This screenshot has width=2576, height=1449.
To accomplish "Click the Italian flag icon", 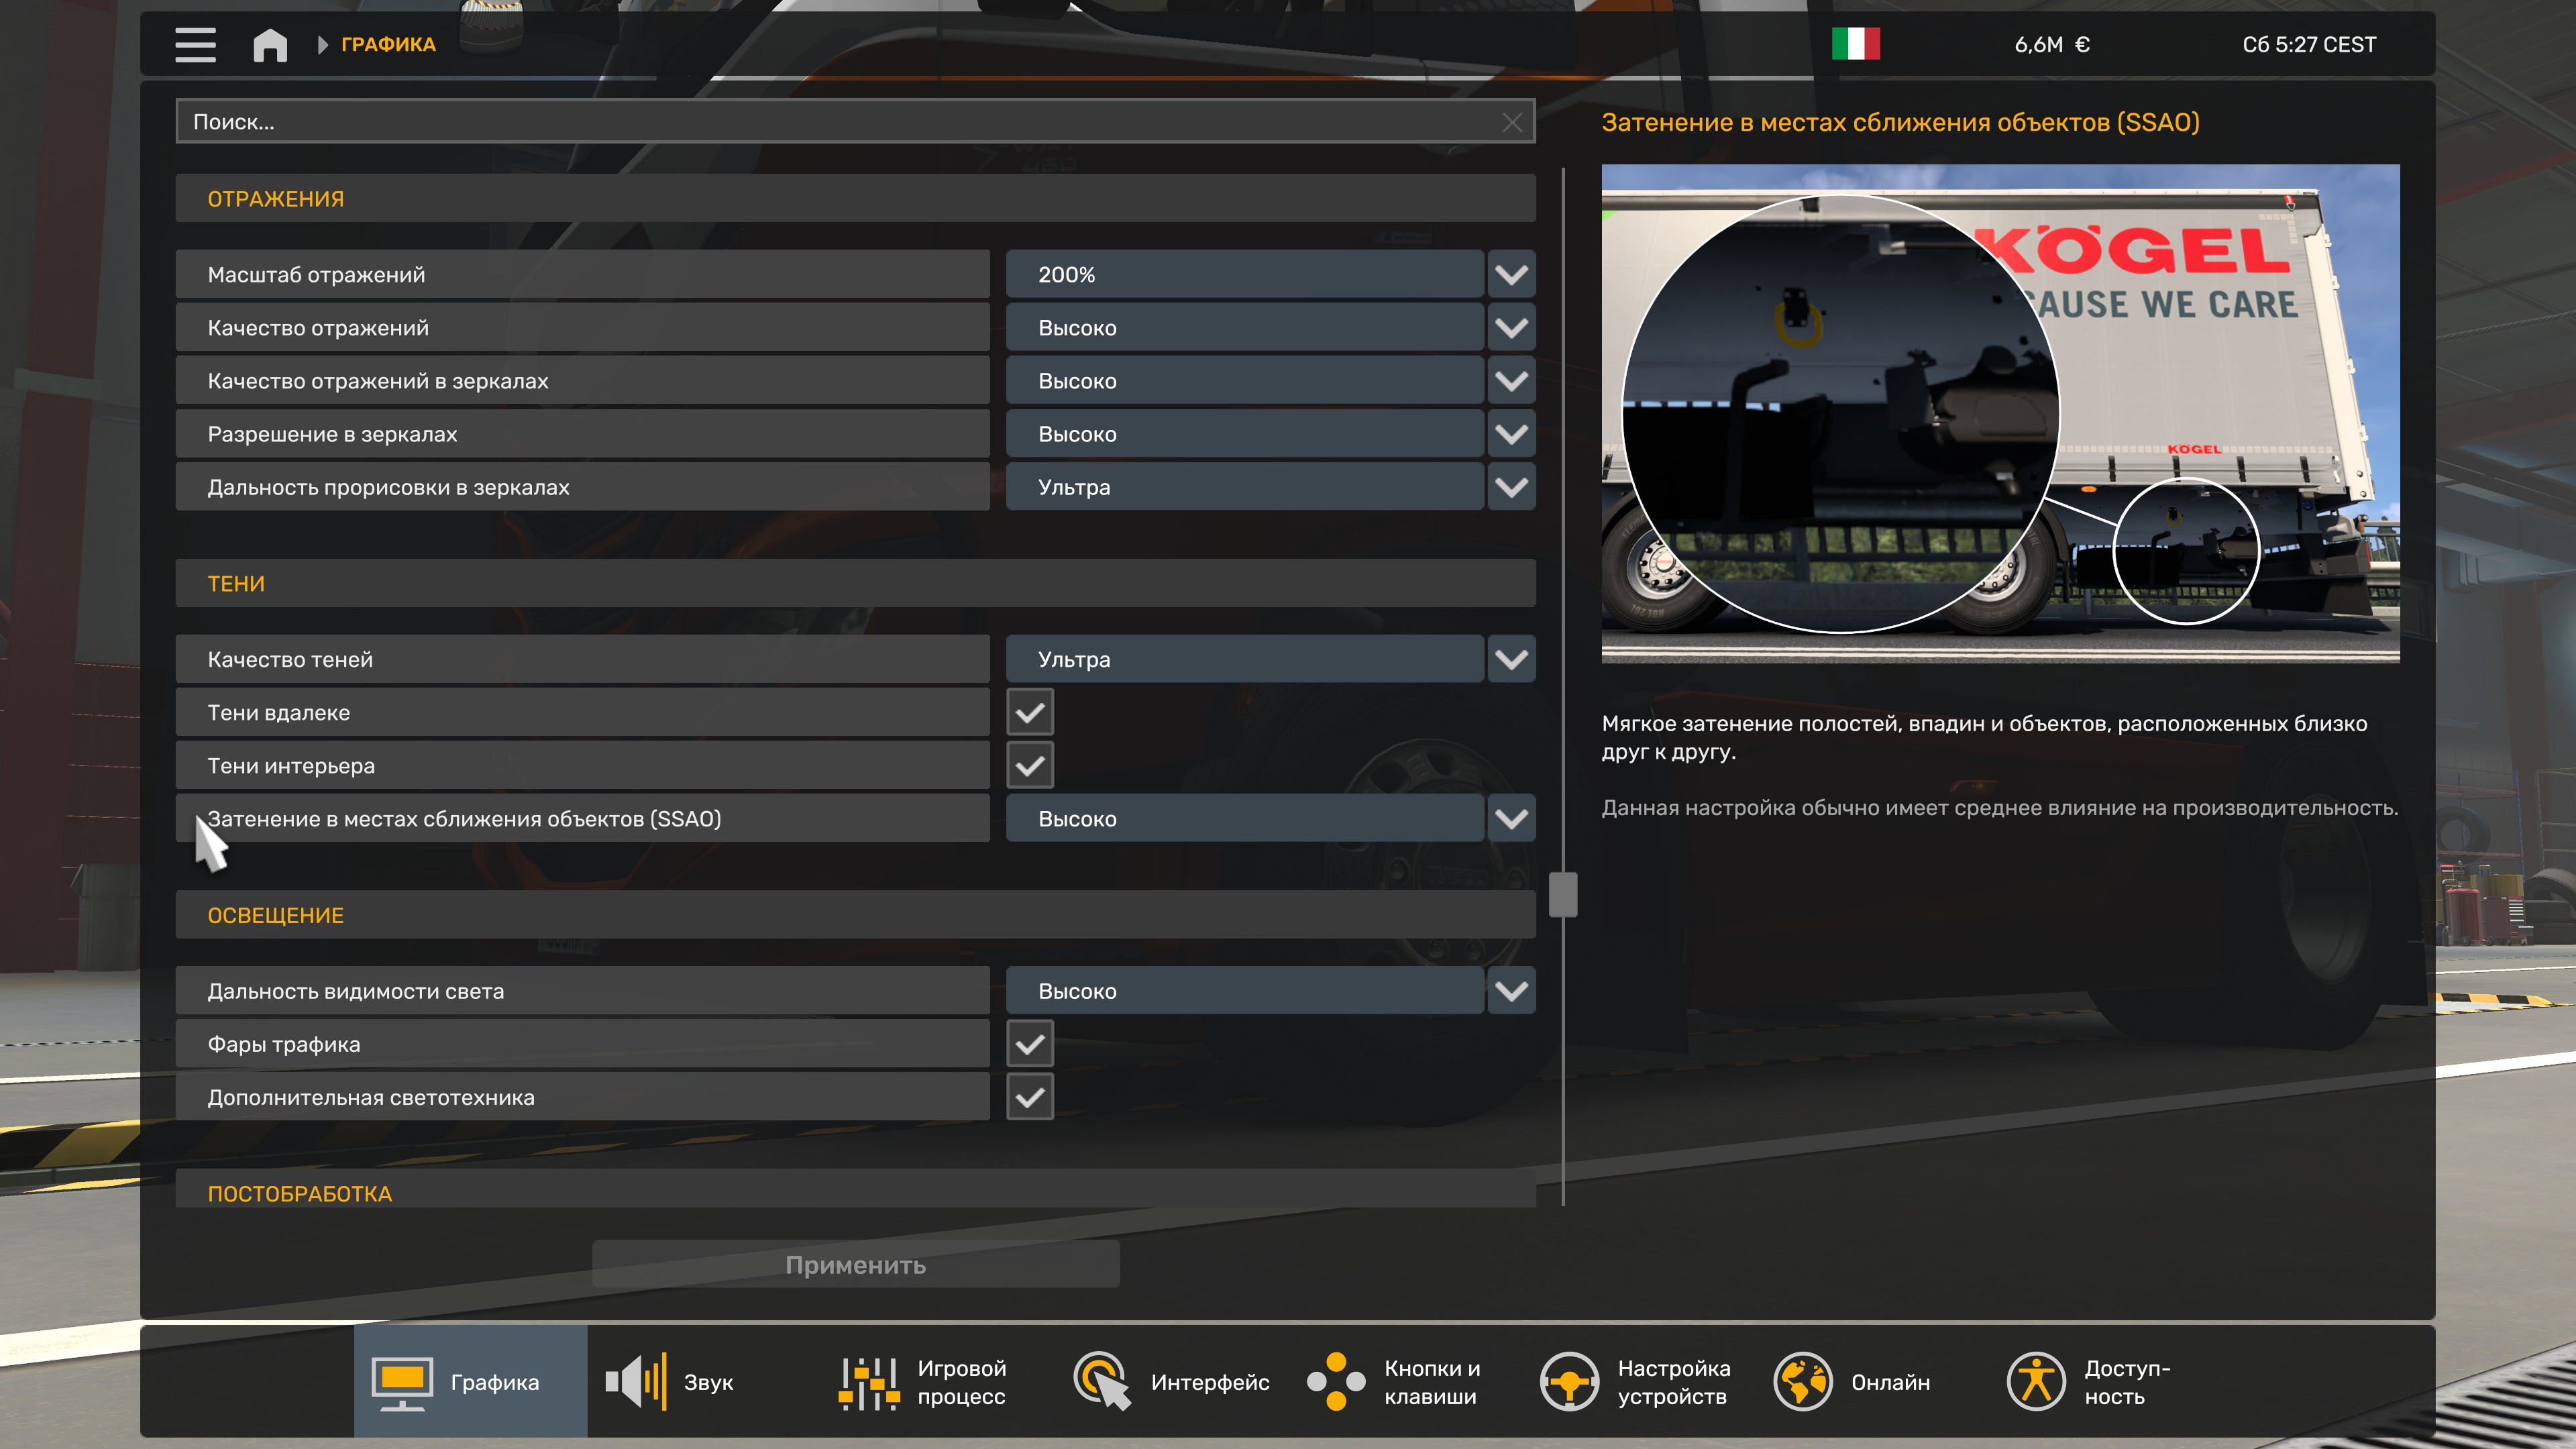I will point(1855,44).
